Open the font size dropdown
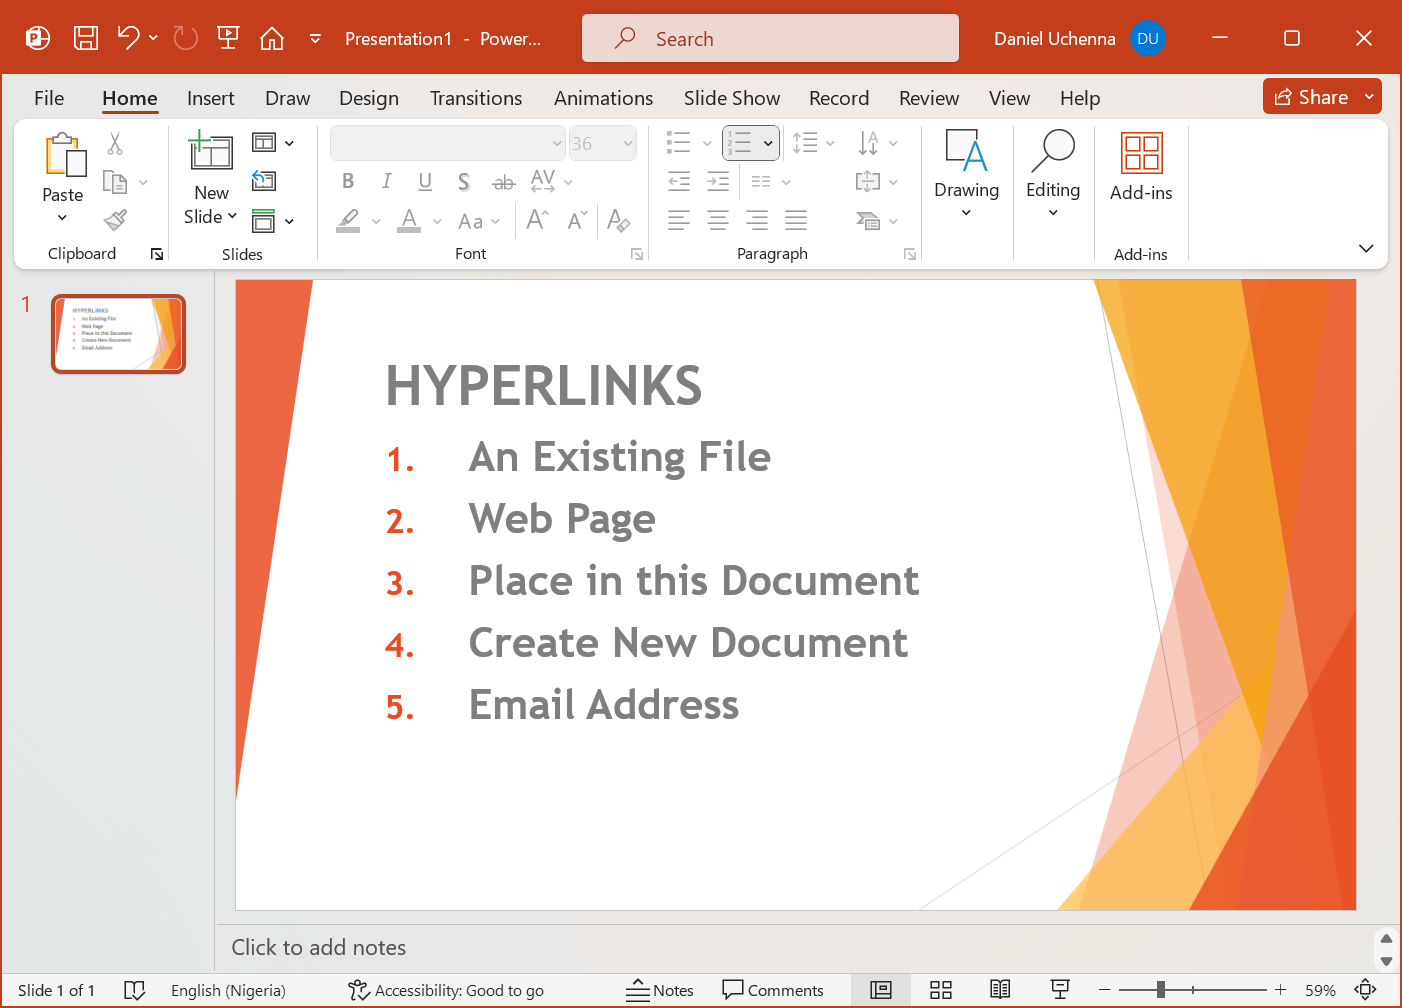The width and height of the screenshot is (1402, 1008). [x=626, y=142]
